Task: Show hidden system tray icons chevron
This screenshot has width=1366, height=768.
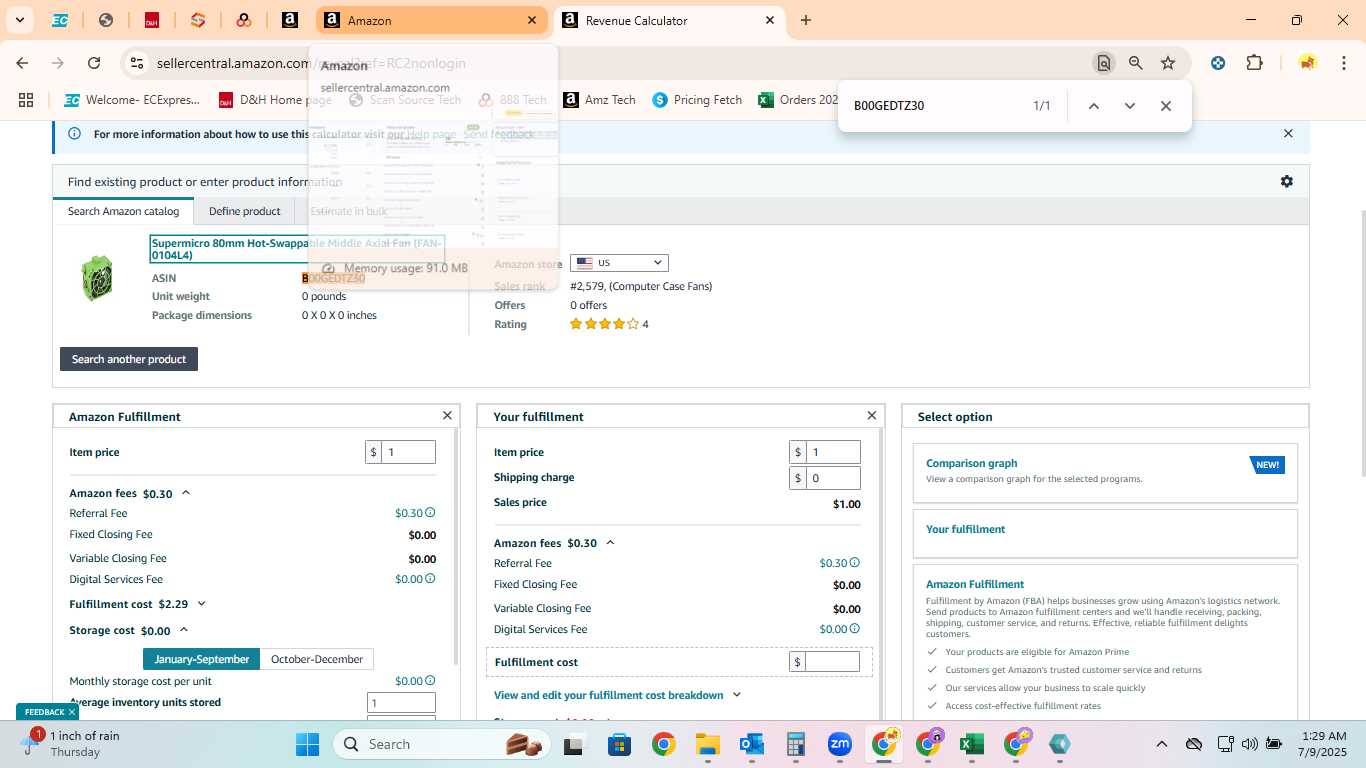Action: (1161, 744)
